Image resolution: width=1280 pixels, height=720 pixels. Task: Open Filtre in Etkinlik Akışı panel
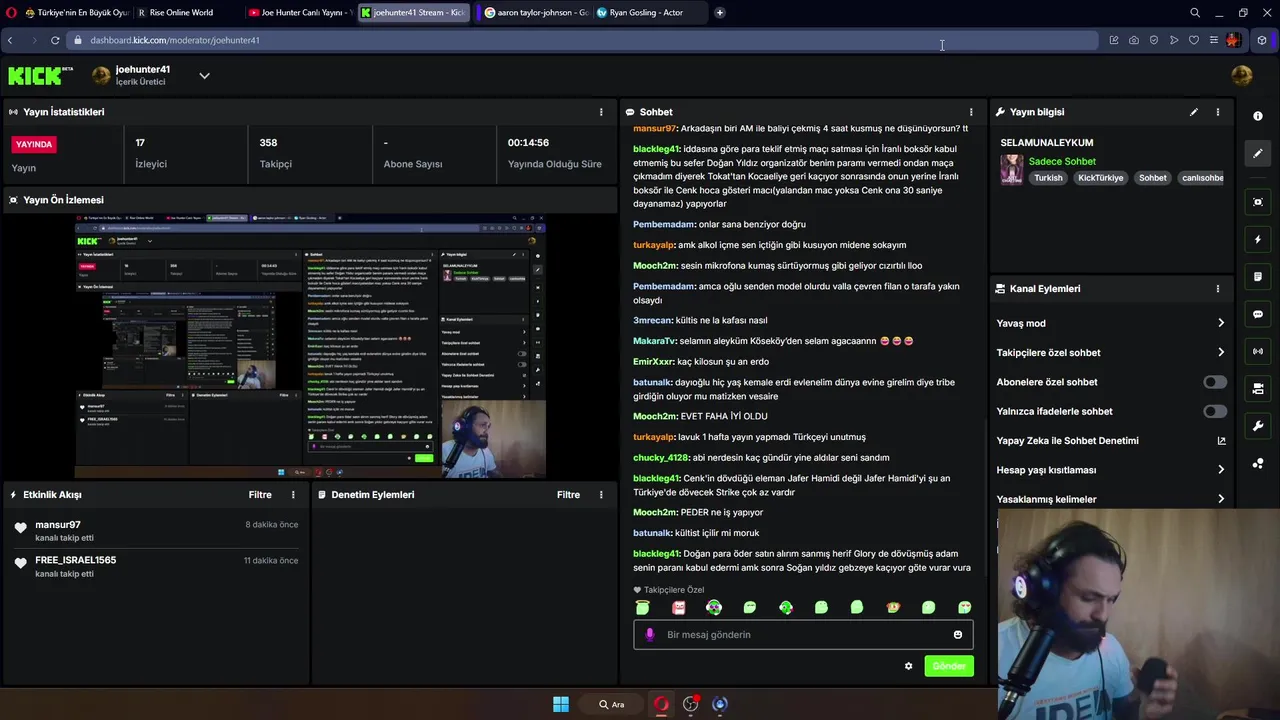pyautogui.click(x=260, y=495)
